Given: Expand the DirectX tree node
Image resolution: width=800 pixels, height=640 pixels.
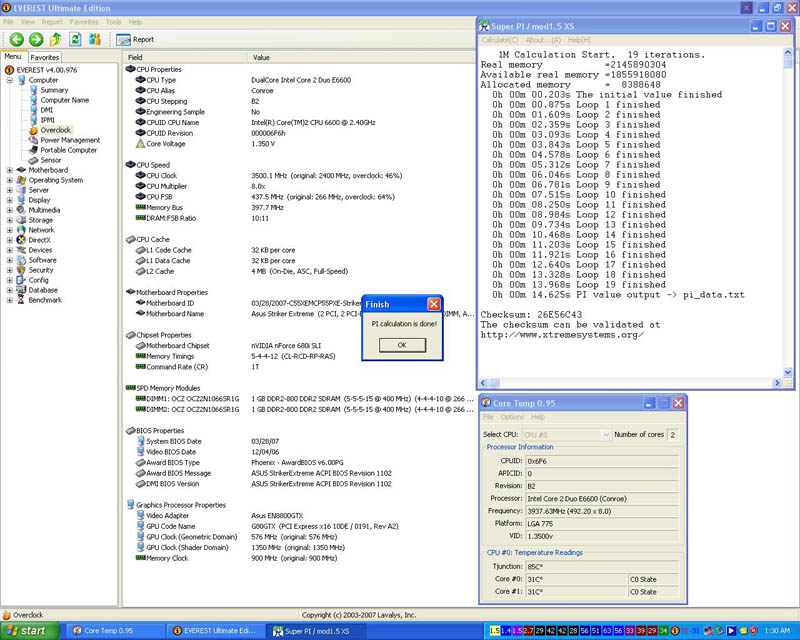Looking at the screenshot, I should [10, 240].
